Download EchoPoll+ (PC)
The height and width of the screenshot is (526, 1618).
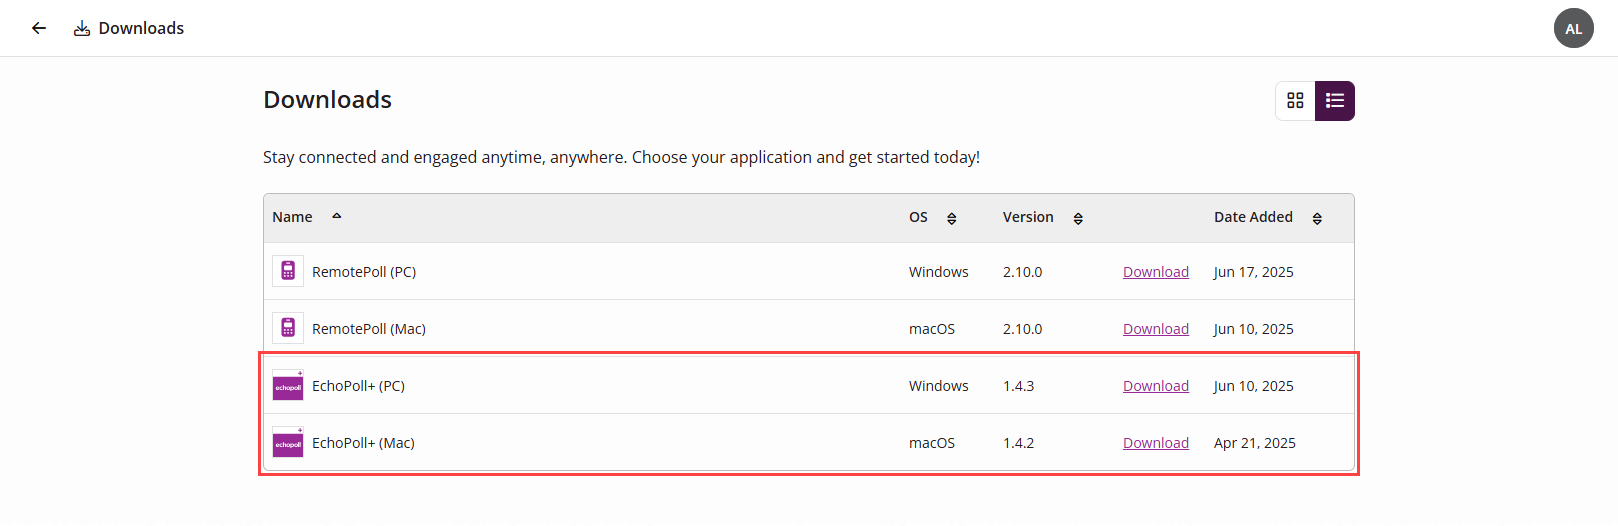(1156, 386)
